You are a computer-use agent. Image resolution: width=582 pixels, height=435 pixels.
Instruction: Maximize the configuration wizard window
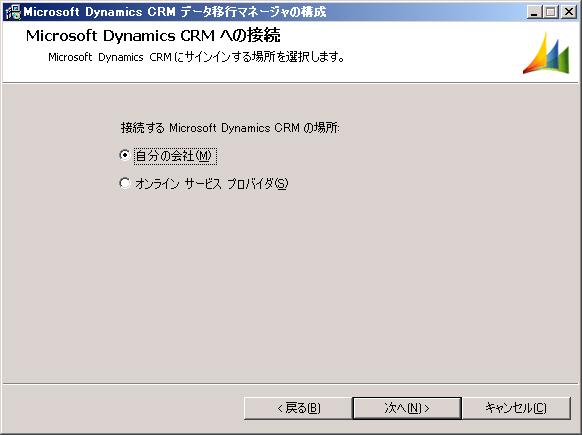coord(551,12)
